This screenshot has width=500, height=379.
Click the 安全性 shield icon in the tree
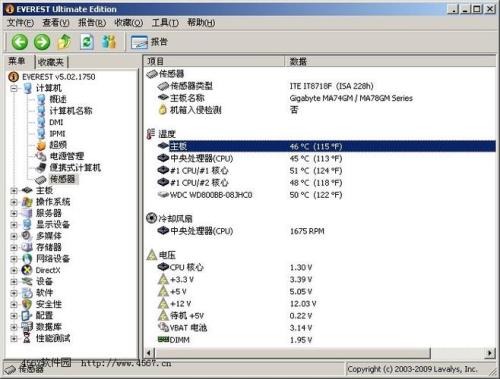point(27,304)
